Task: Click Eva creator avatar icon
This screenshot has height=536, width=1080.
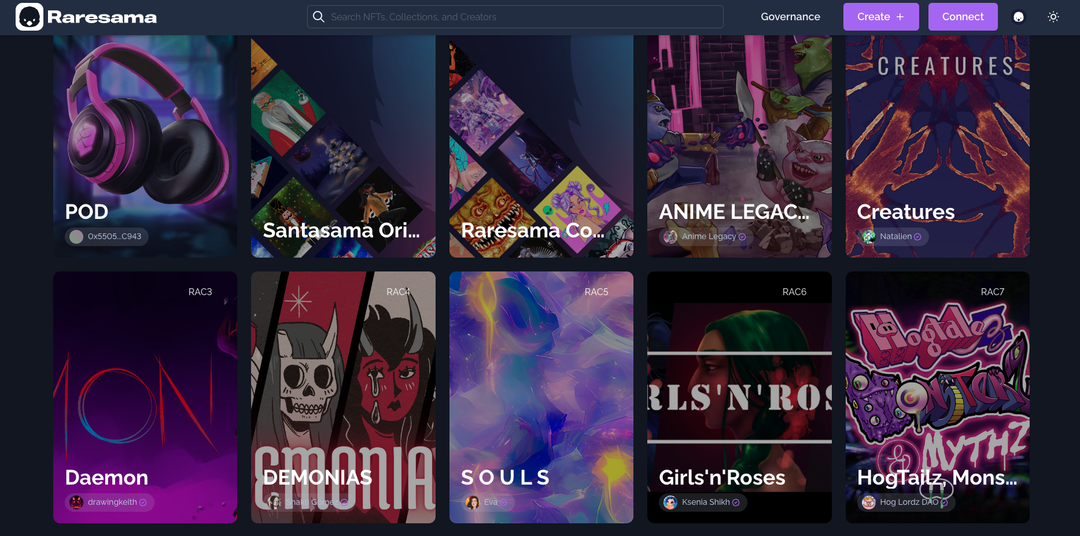Action: click(x=472, y=502)
